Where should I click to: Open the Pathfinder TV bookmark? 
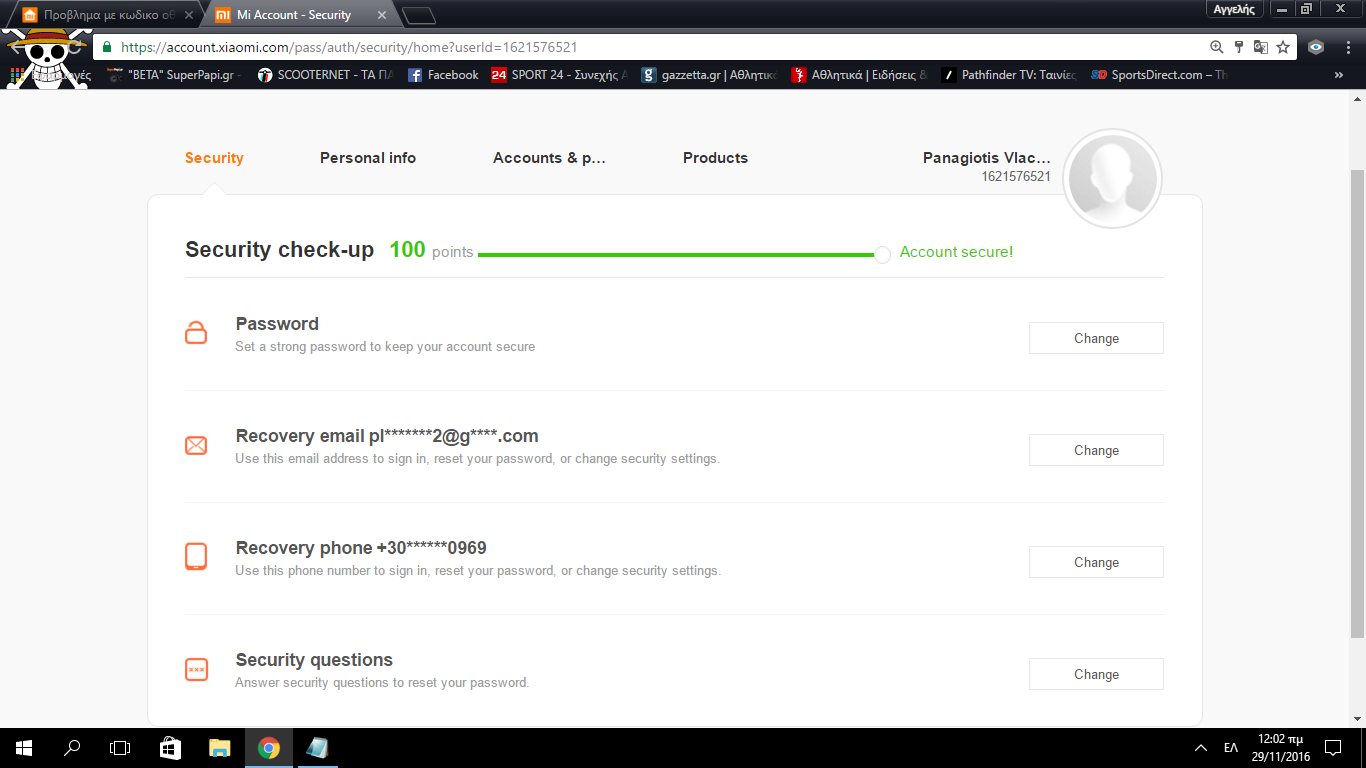point(1009,75)
